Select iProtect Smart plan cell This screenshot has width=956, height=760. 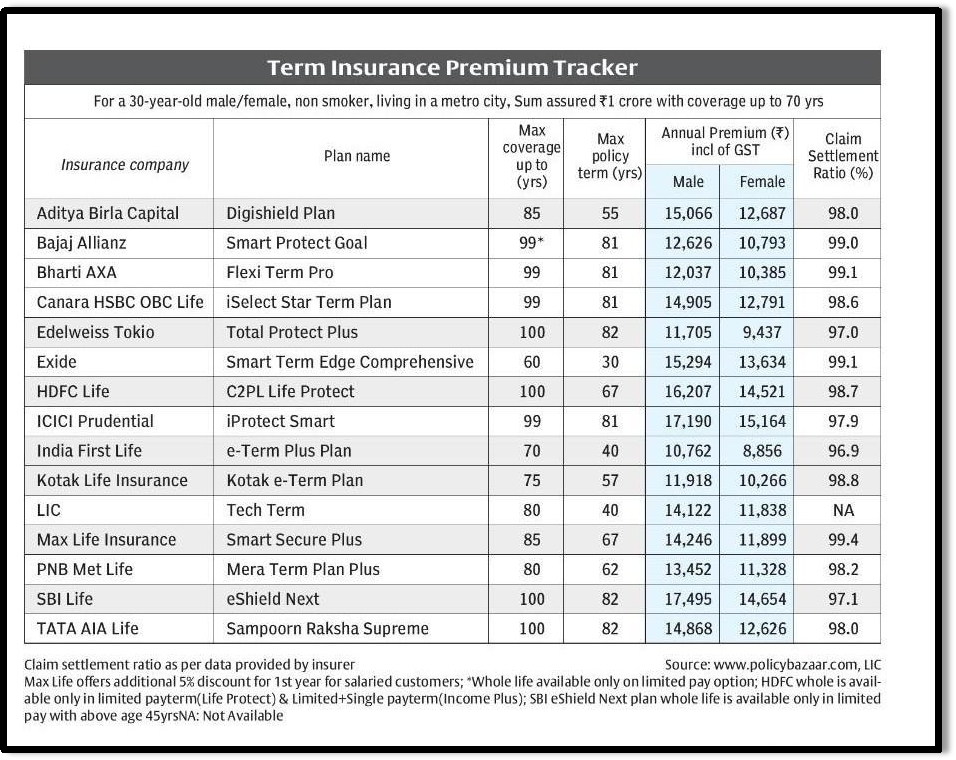pos(280,421)
